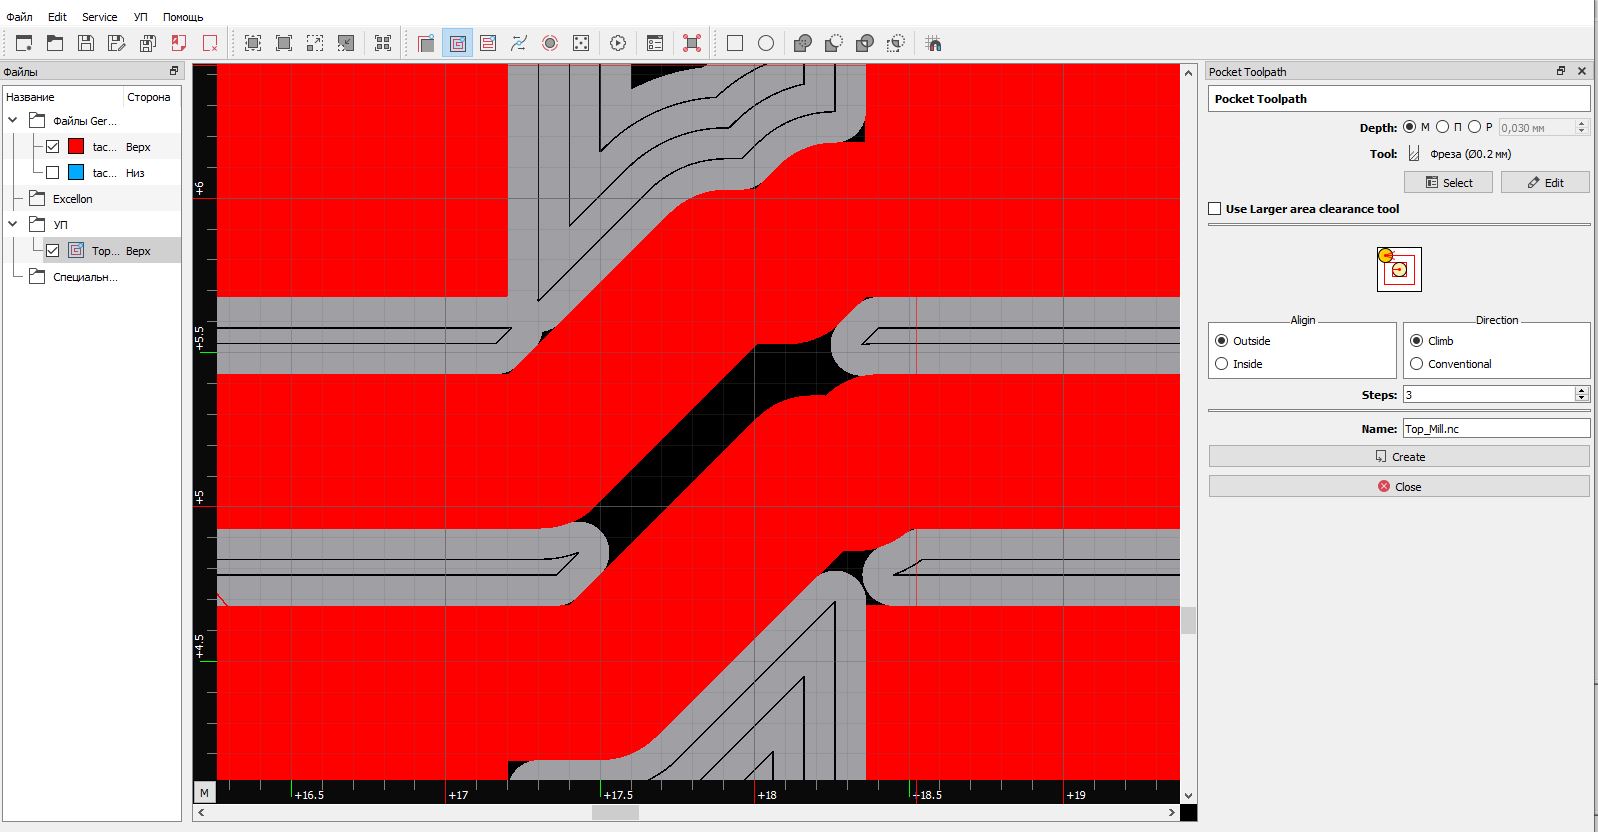1598x832 pixels.
Task: Click the dashed-frame zoom to selection icon
Action: click(x=315, y=43)
